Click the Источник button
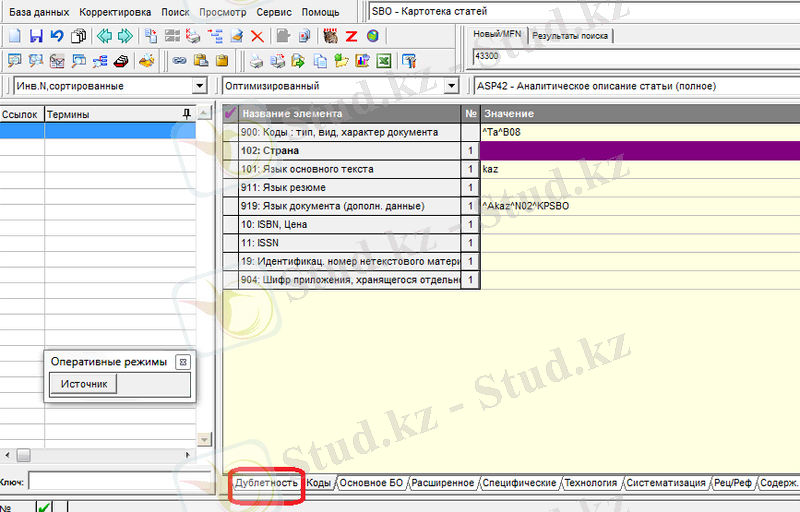Image resolution: width=800 pixels, height=512 pixels. (x=84, y=384)
